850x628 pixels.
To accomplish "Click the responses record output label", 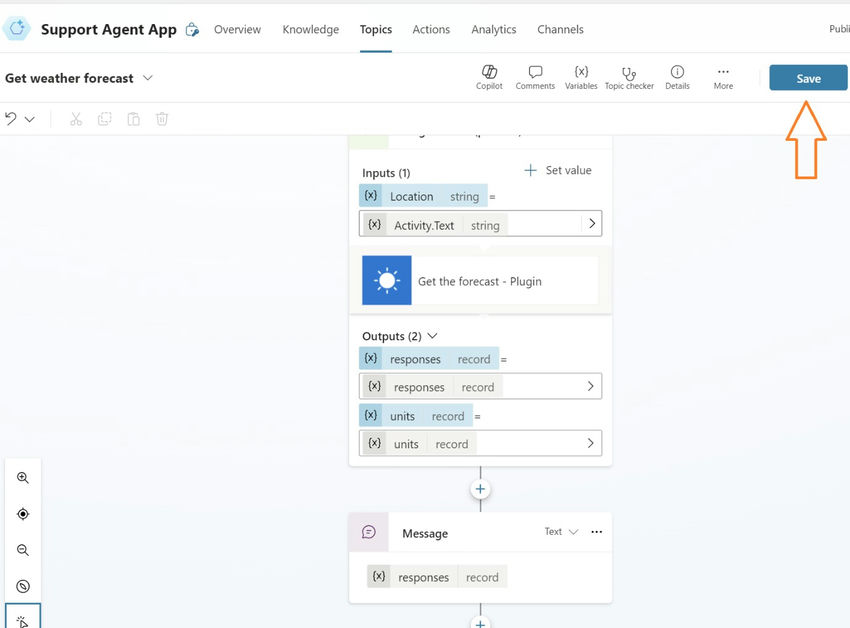I will click(429, 358).
